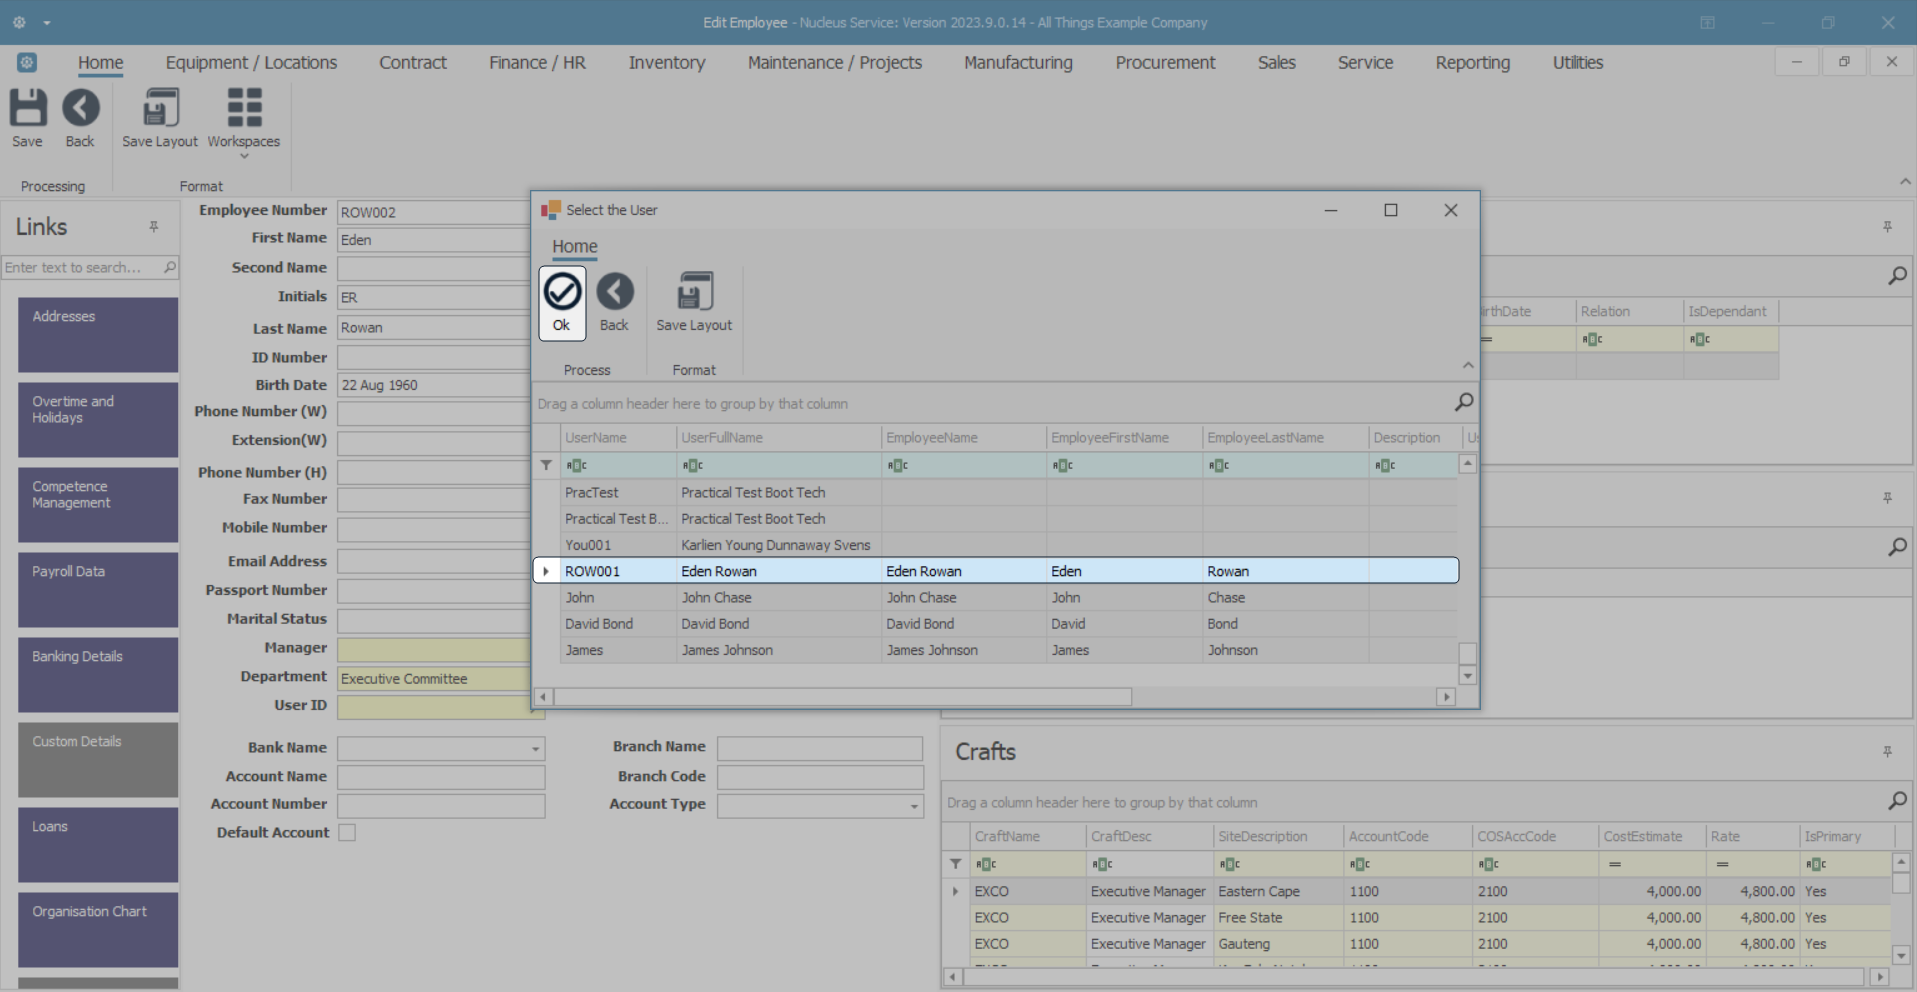Screen dimensions: 1917x992
Task: Switch to the Reporting menu tab
Action: tap(1472, 62)
